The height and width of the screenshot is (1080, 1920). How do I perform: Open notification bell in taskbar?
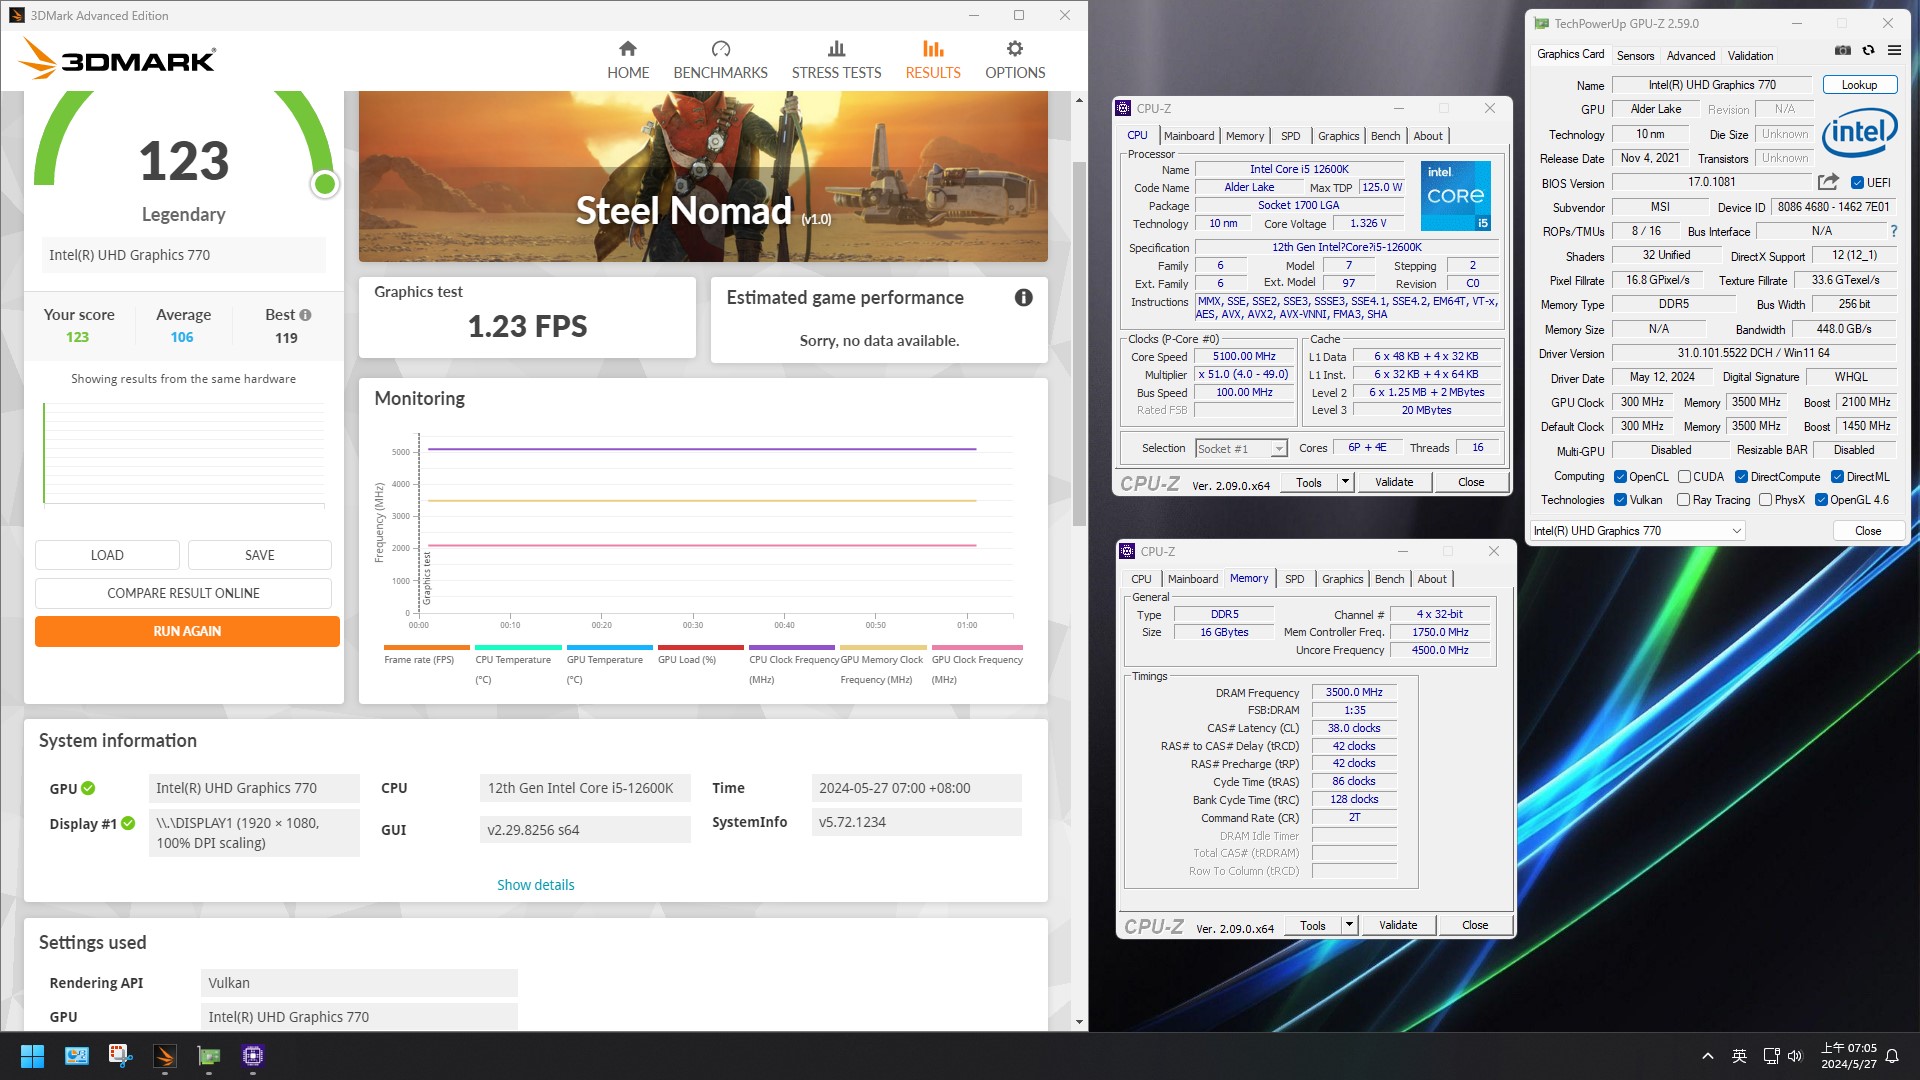(x=1892, y=1056)
